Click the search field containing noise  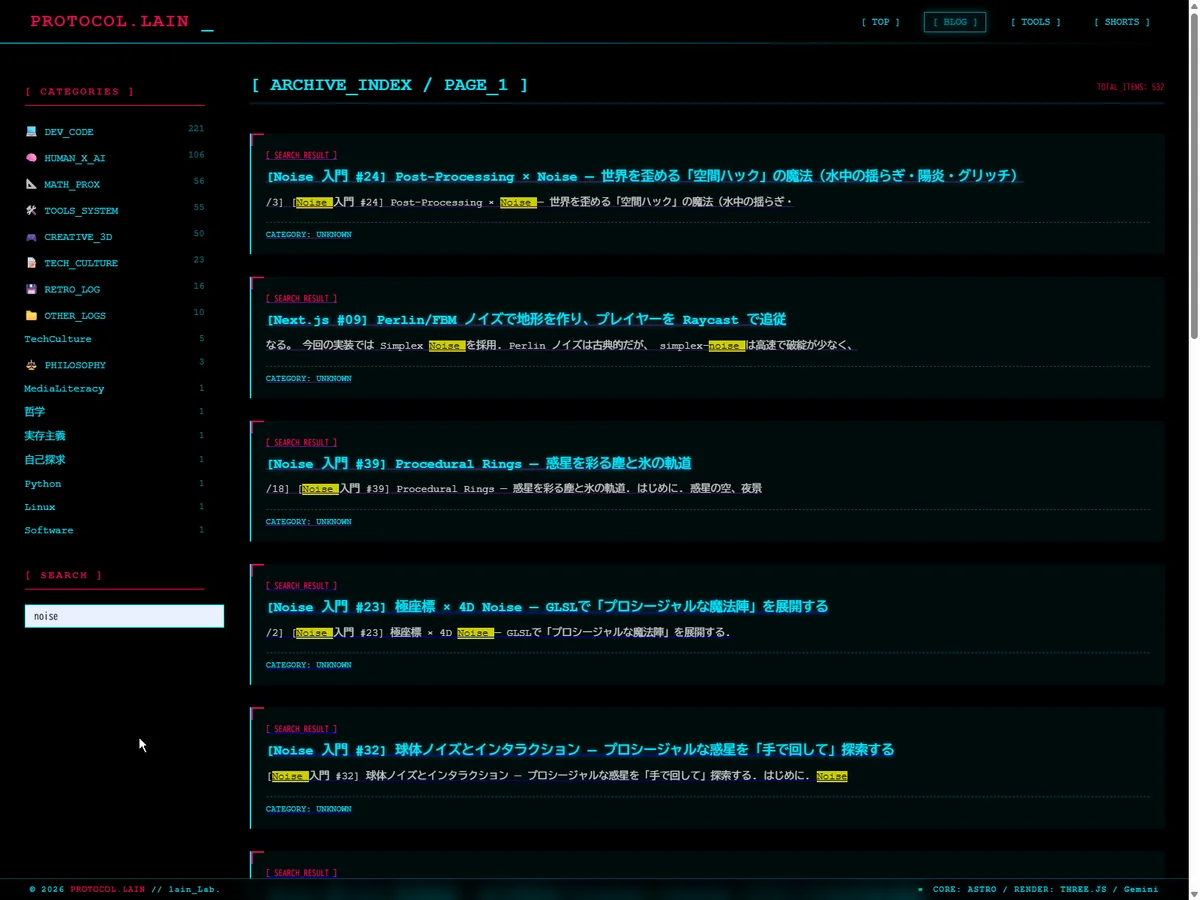(x=124, y=616)
